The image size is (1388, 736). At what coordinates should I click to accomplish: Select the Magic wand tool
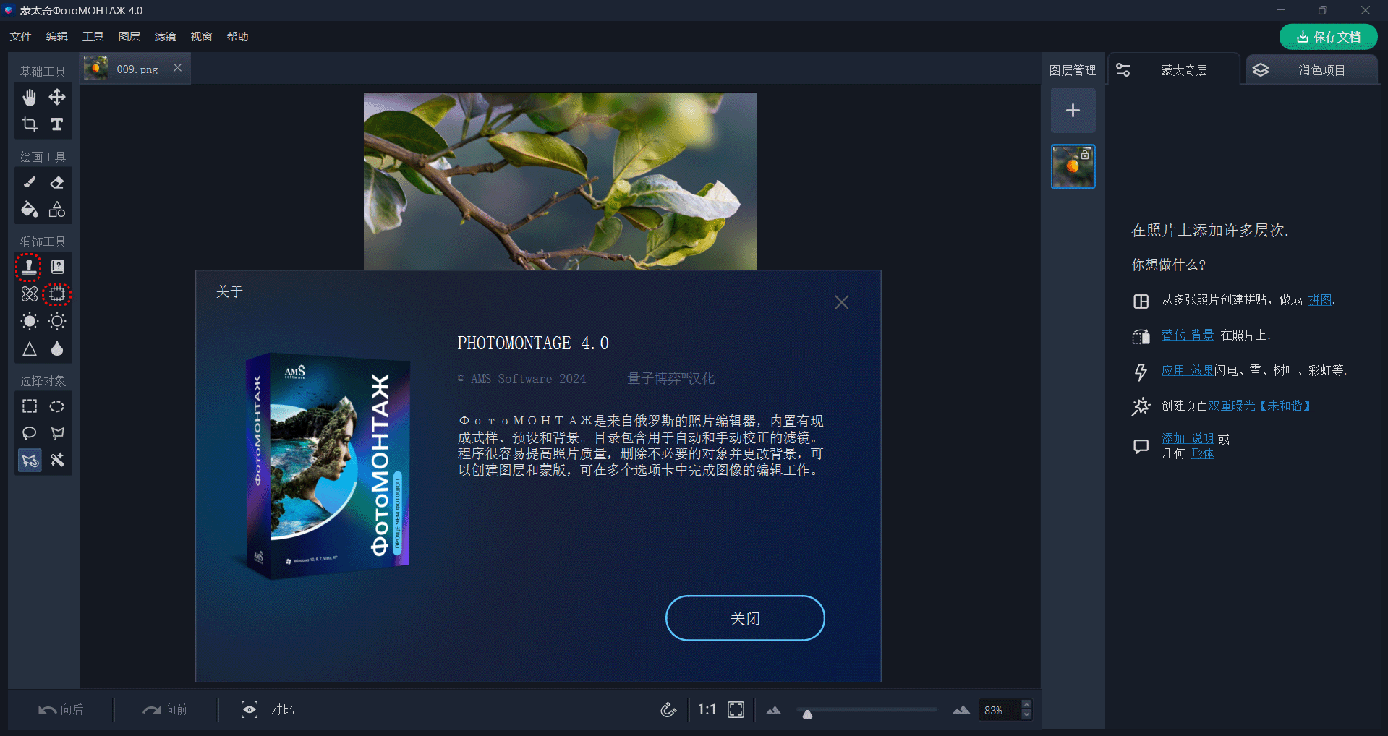tap(57, 460)
